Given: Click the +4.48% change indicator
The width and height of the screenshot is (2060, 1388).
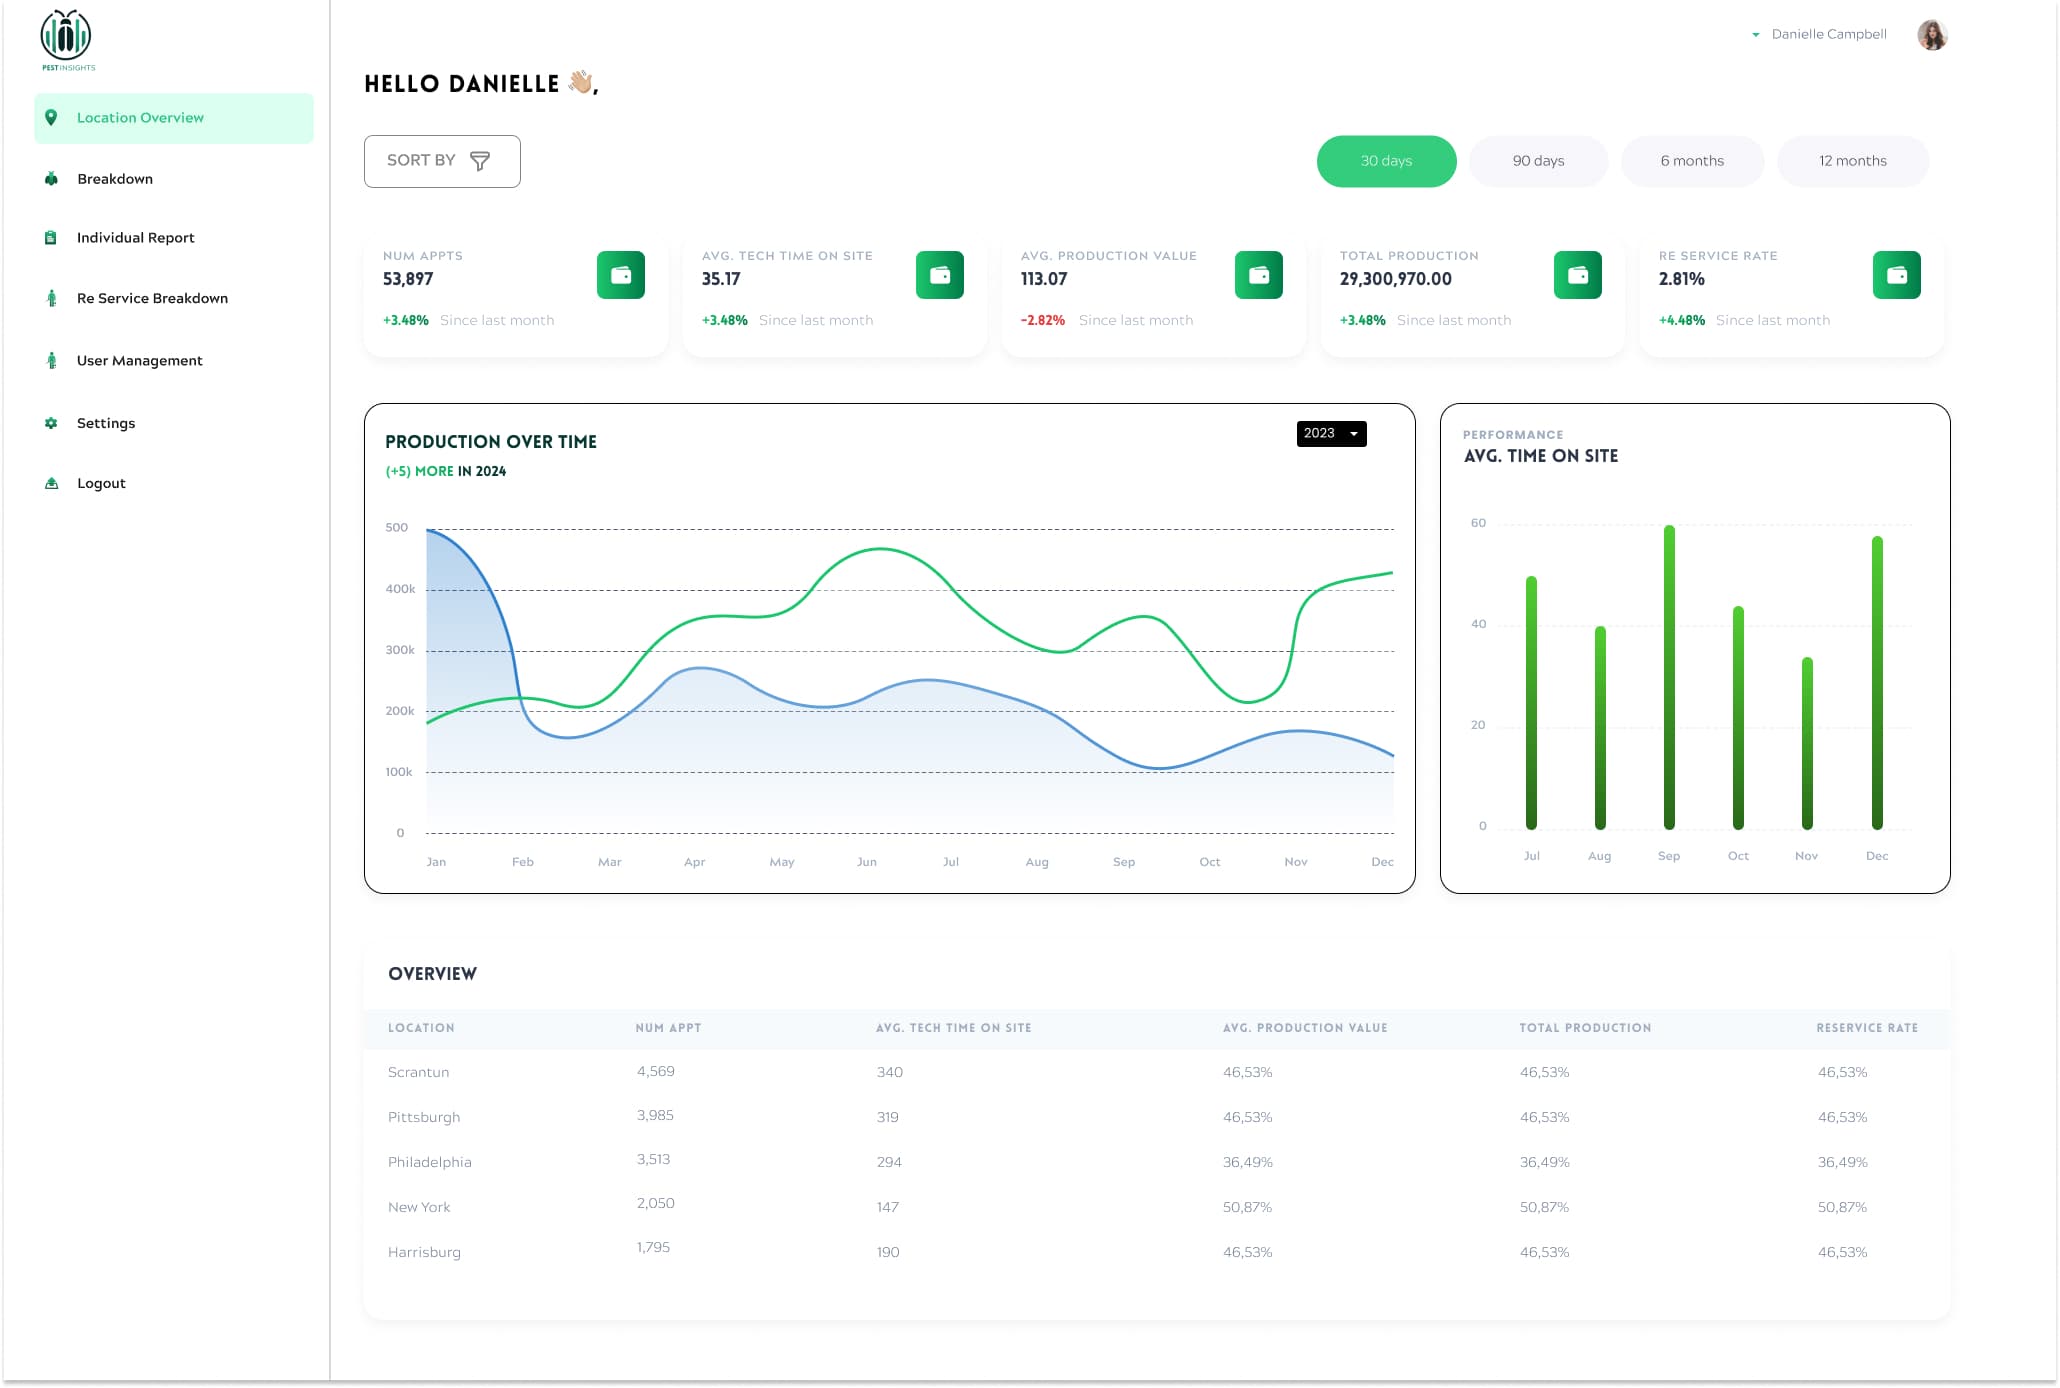Looking at the screenshot, I should tap(1681, 320).
